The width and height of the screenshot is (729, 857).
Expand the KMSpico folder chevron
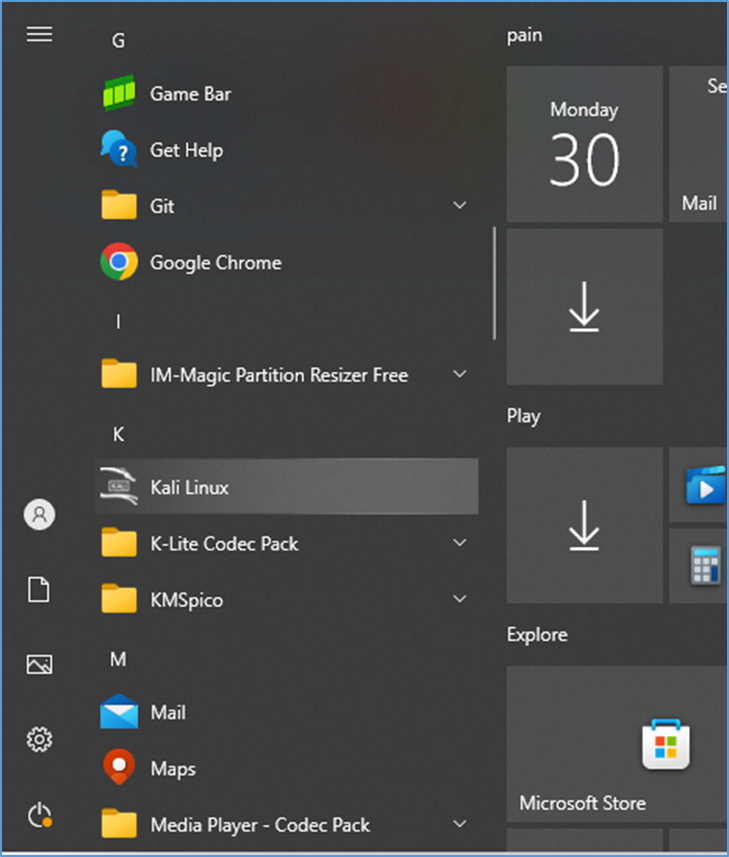pos(460,598)
